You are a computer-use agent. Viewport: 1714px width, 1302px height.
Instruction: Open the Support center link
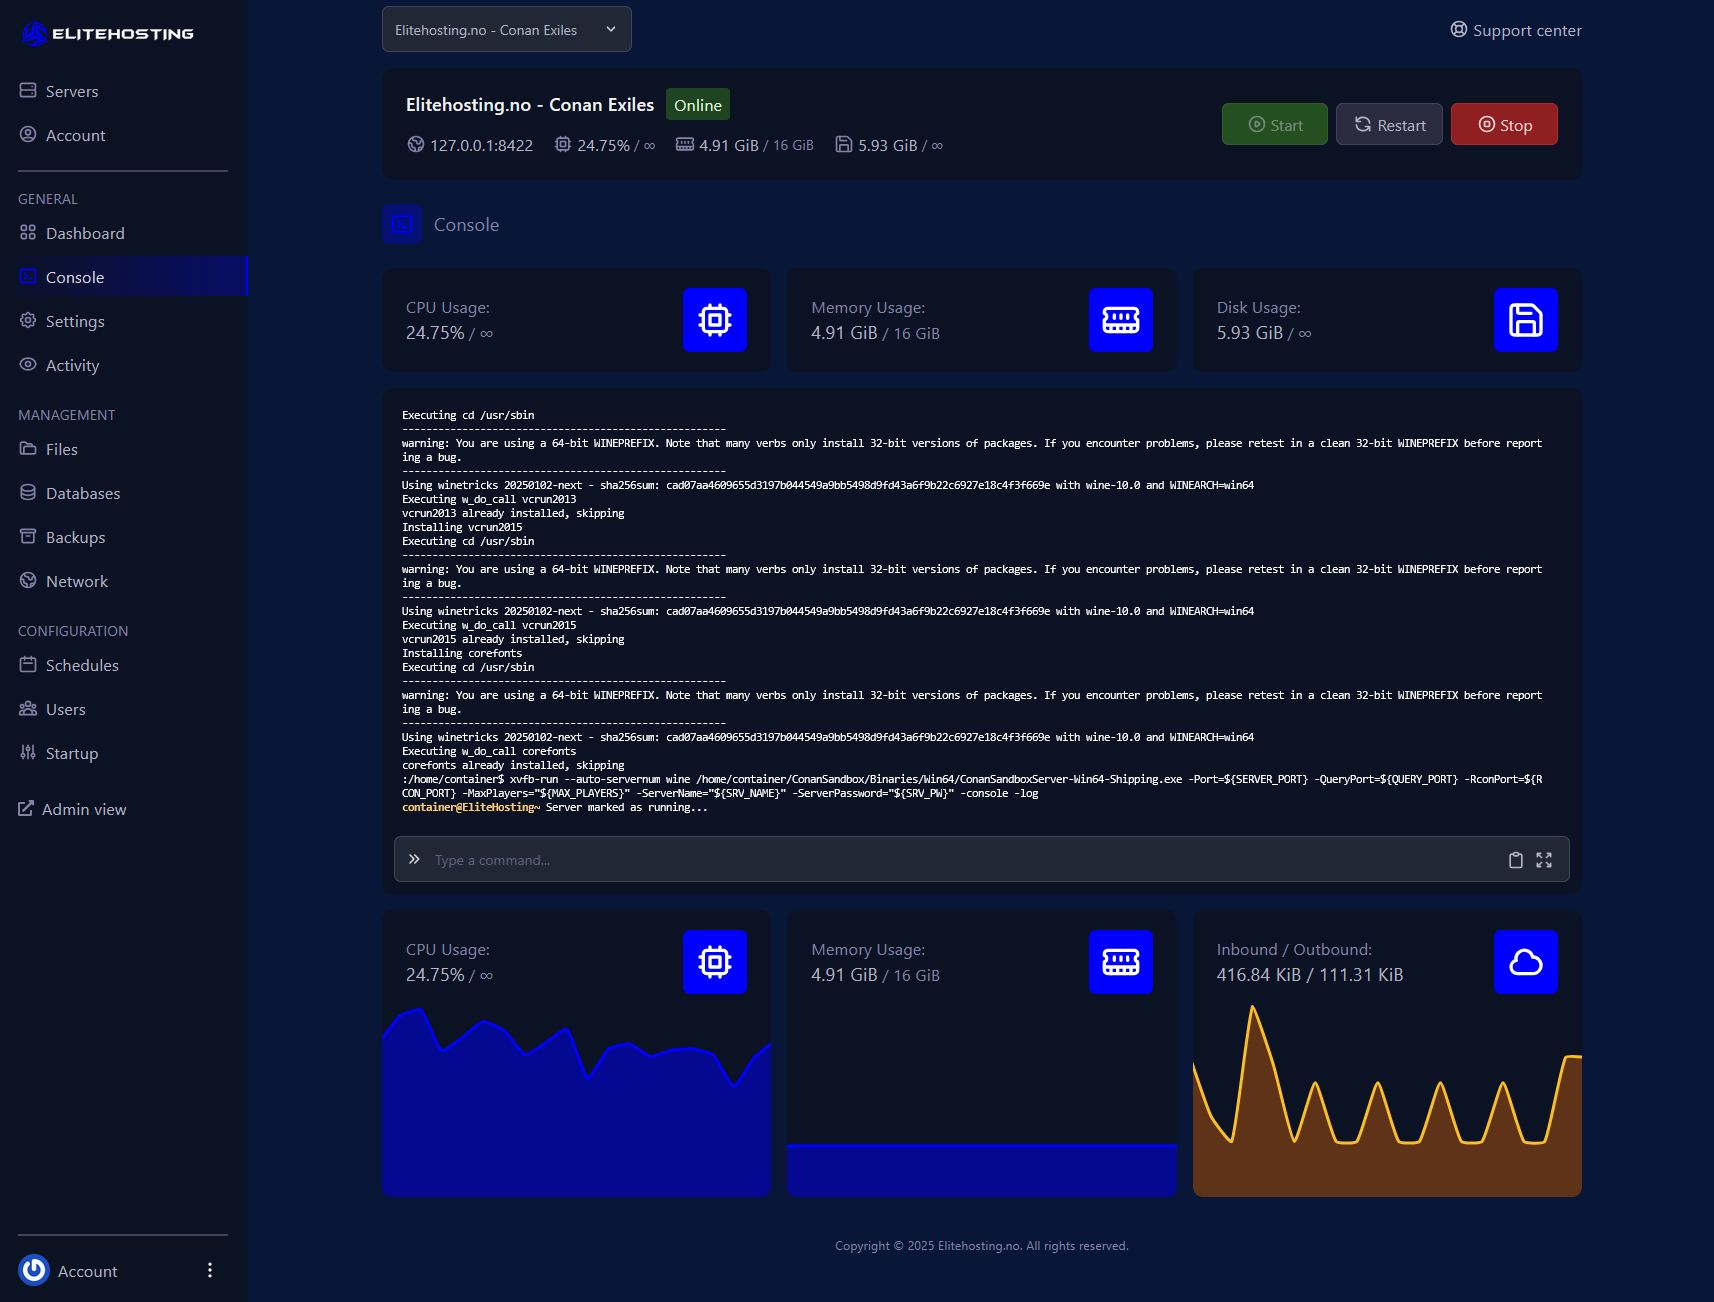(1514, 30)
